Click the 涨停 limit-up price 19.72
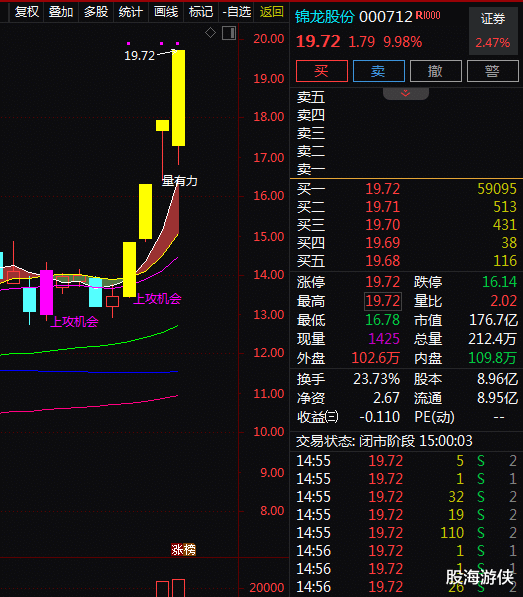Image resolution: width=523 pixels, height=597 pixels. point(383,282)
